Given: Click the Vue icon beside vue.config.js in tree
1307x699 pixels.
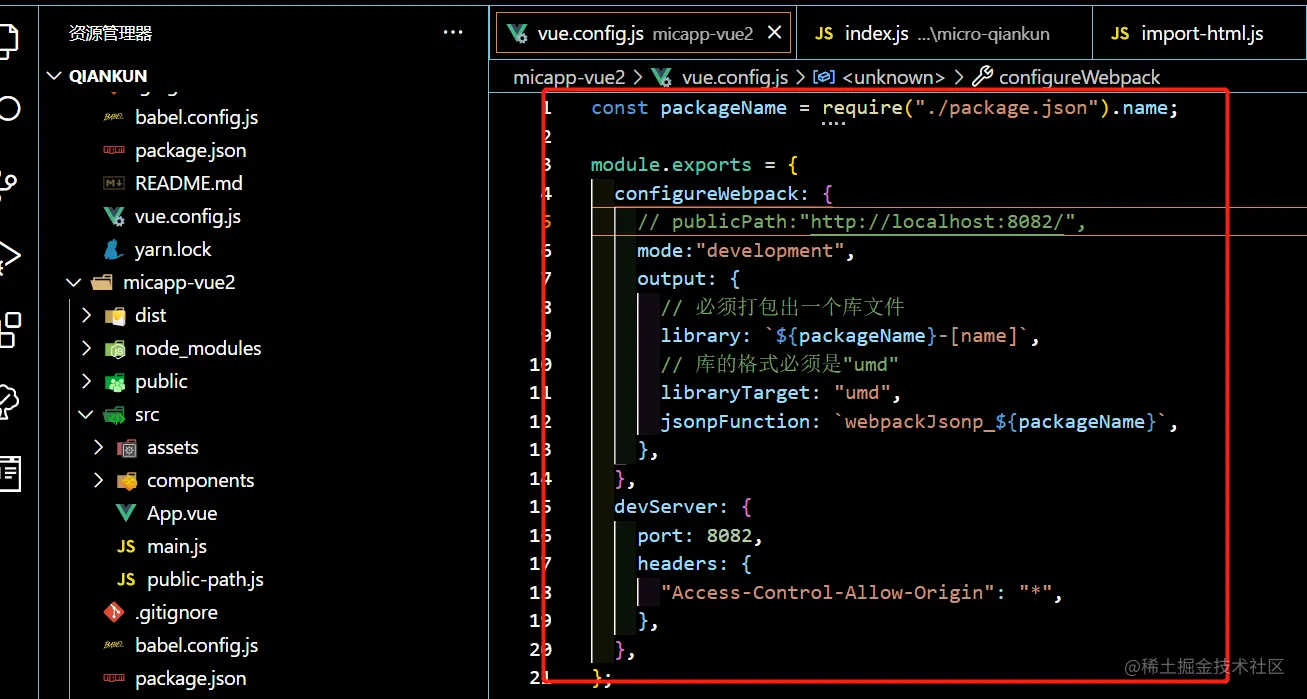Looking at the screenshot, I should [114, 216].
